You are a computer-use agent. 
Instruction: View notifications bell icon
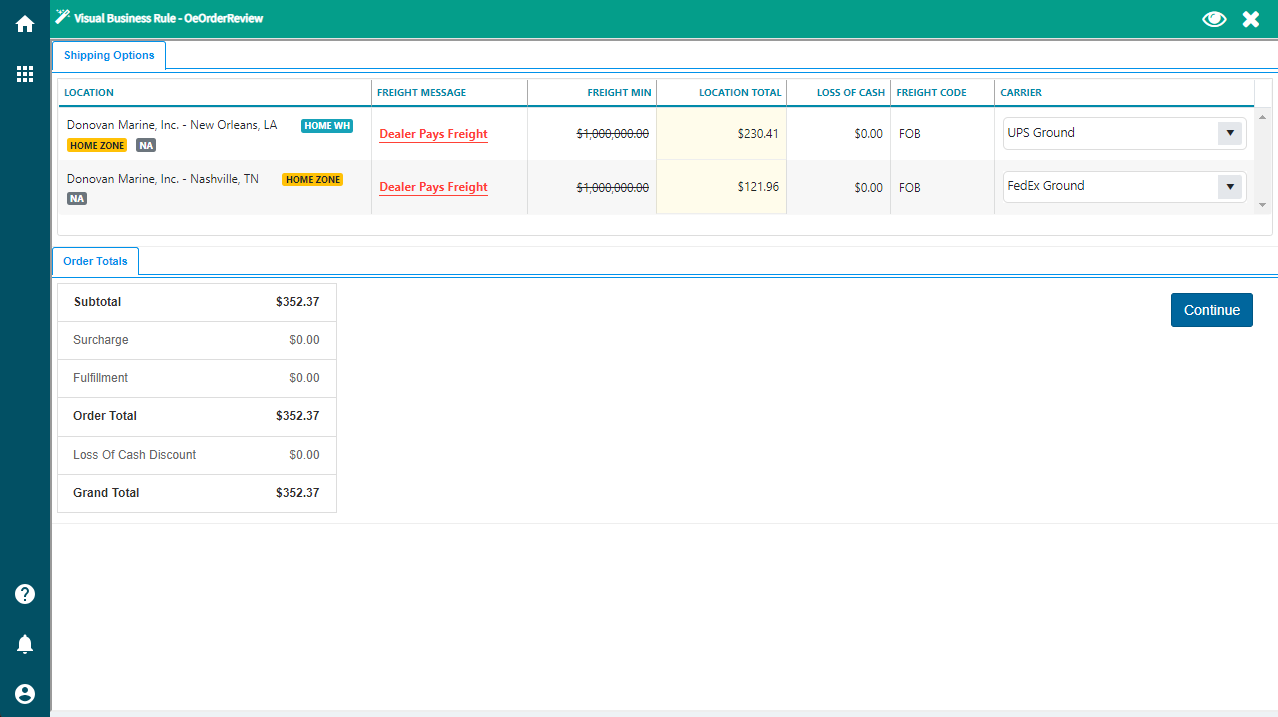coord(25,644)
